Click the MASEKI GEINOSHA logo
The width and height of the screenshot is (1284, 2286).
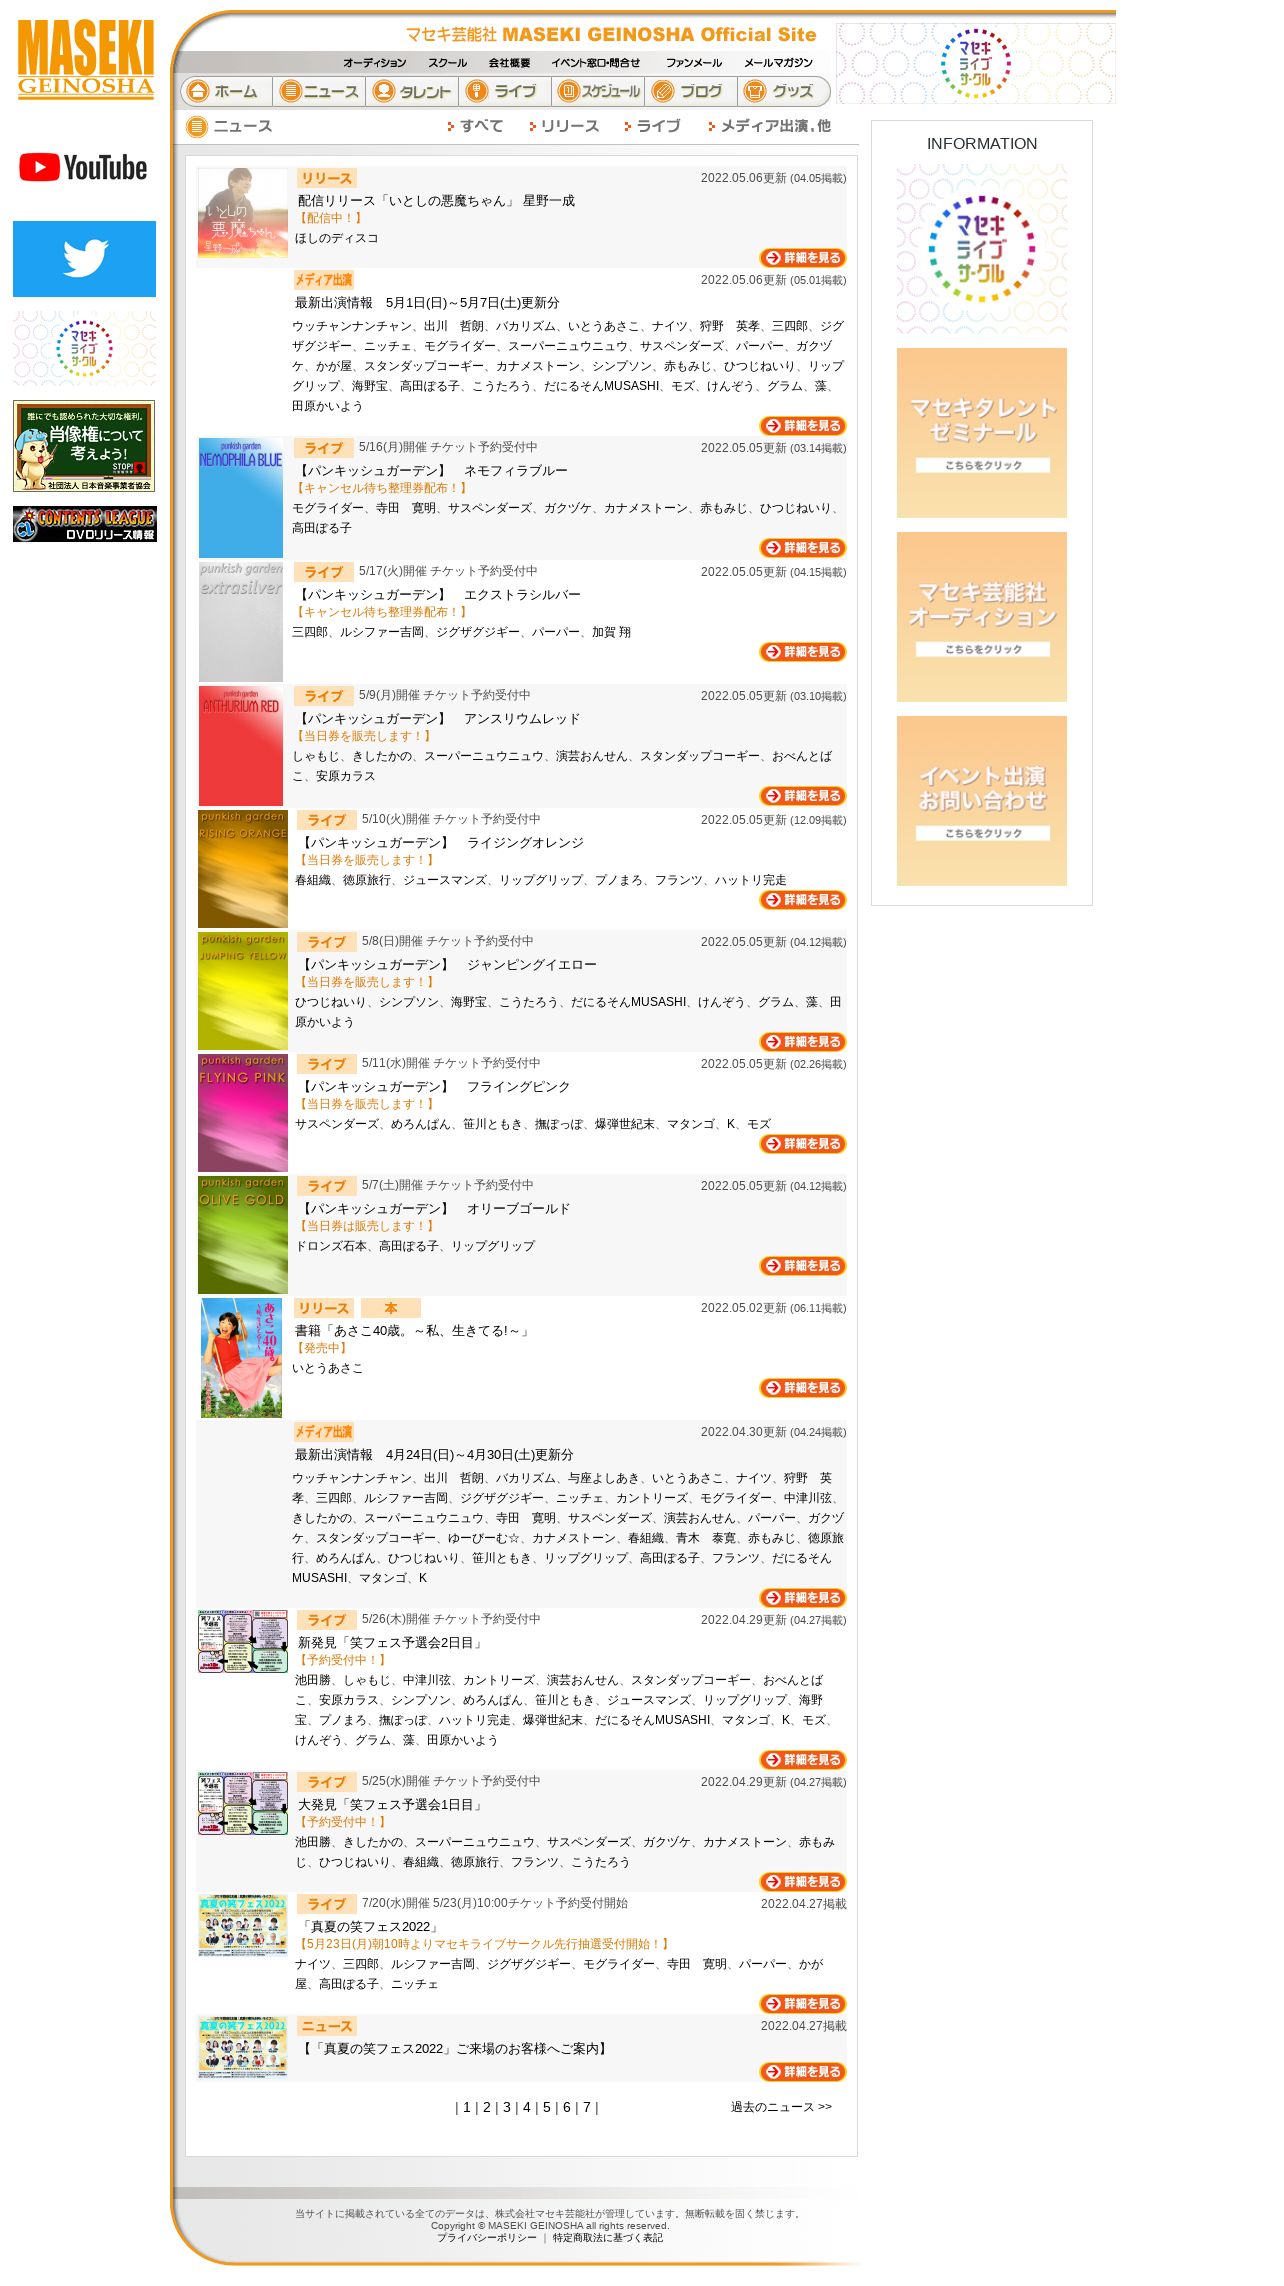click(85, 58)
